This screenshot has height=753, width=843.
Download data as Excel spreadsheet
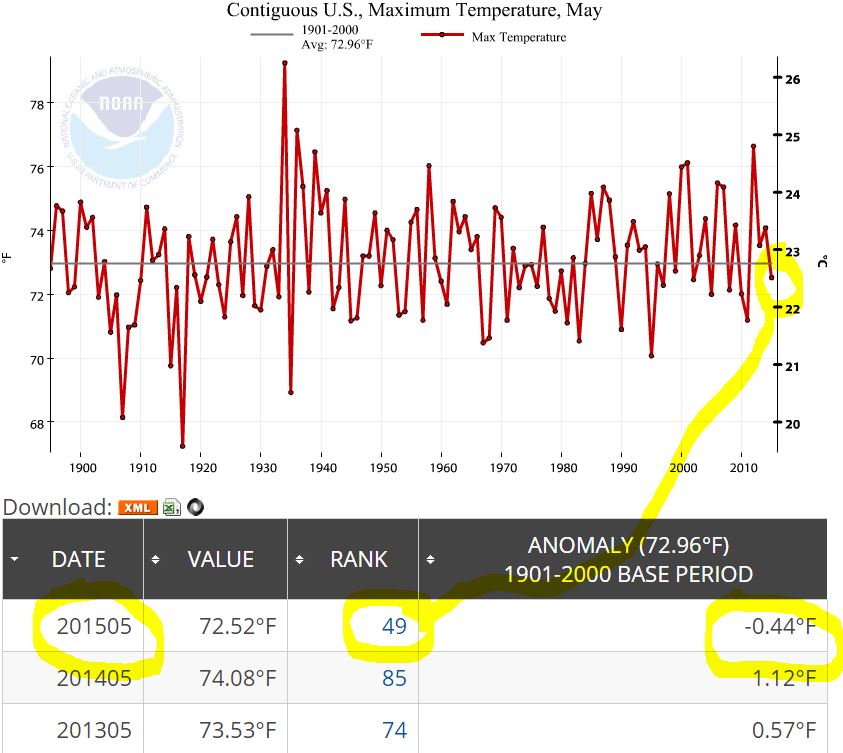(x=172, y=507)
